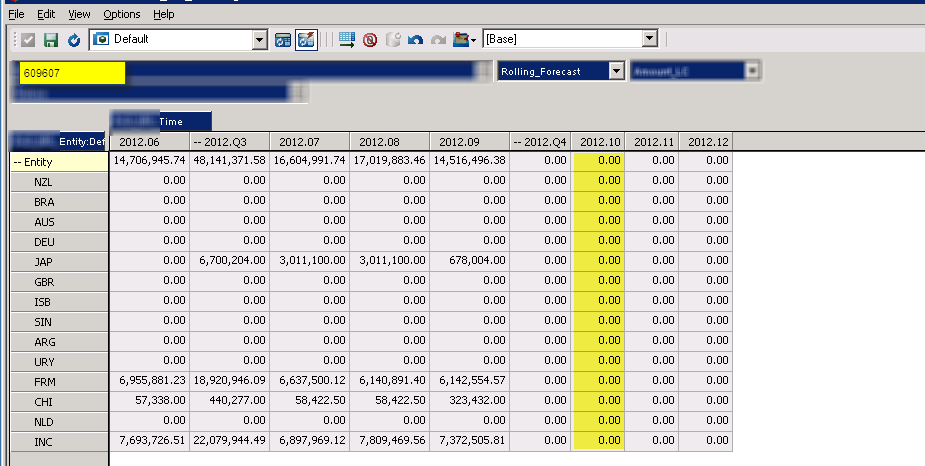Screen dimensions: 925x466
Task: Click the Entity:Def row dimension tile
Action: pyautogui.click(x=58, y=142)
